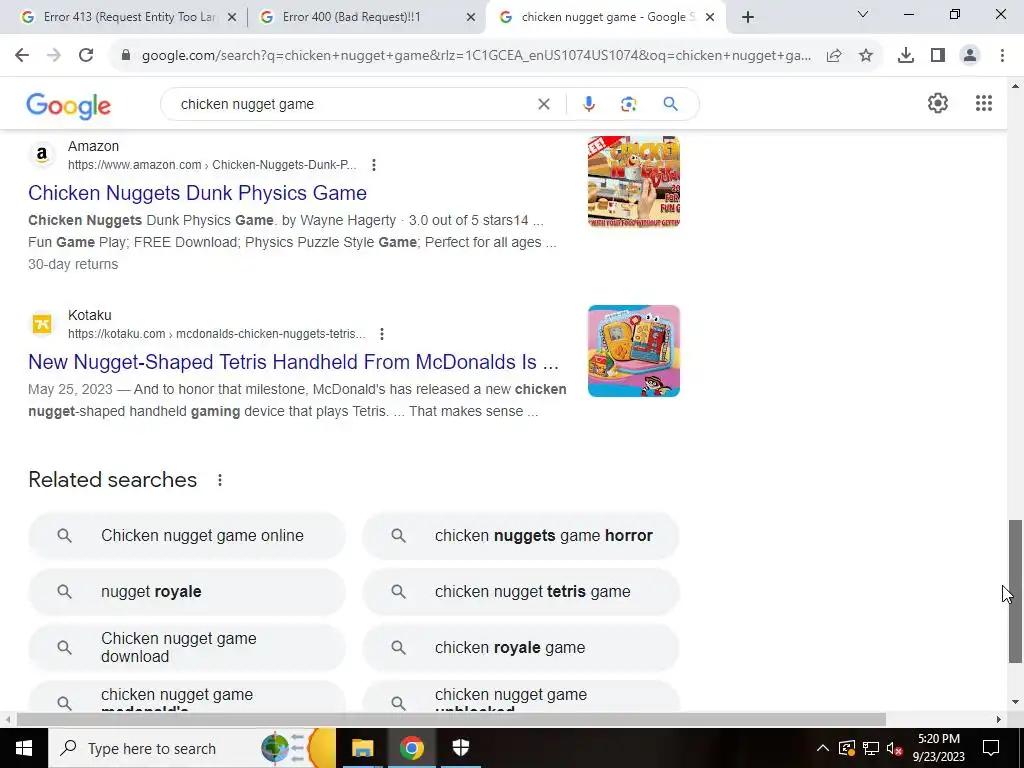The width and height of the screenshot is (1024, 768).
Task: Bookmark this page with the star icon
Action: tap(866, 56)
